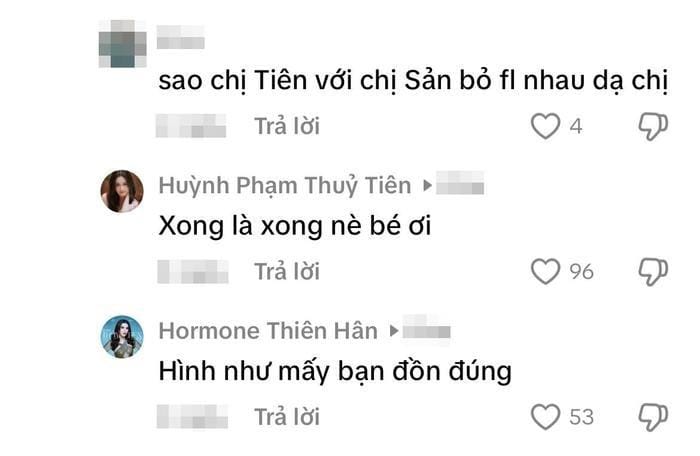Reply to "Xong là xong nè bé ơi"
The width and height of the screenshot is (700, 456).
point(287,272)
